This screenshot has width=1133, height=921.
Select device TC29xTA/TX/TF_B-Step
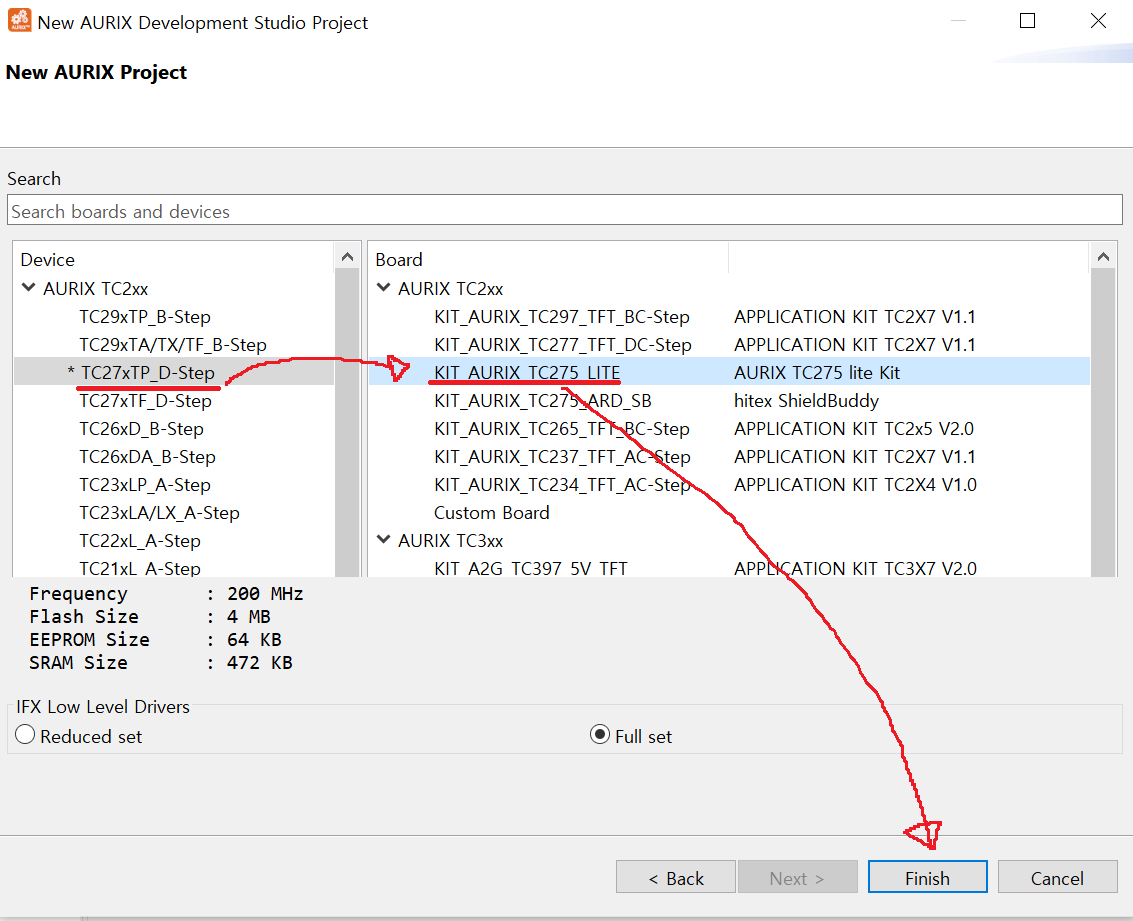pyautogui.click(x=173, y=345)
